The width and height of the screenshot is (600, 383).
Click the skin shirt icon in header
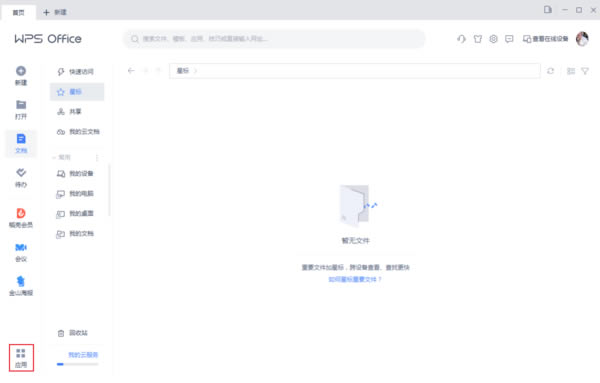pyautogui.click(x=478, y=39)
